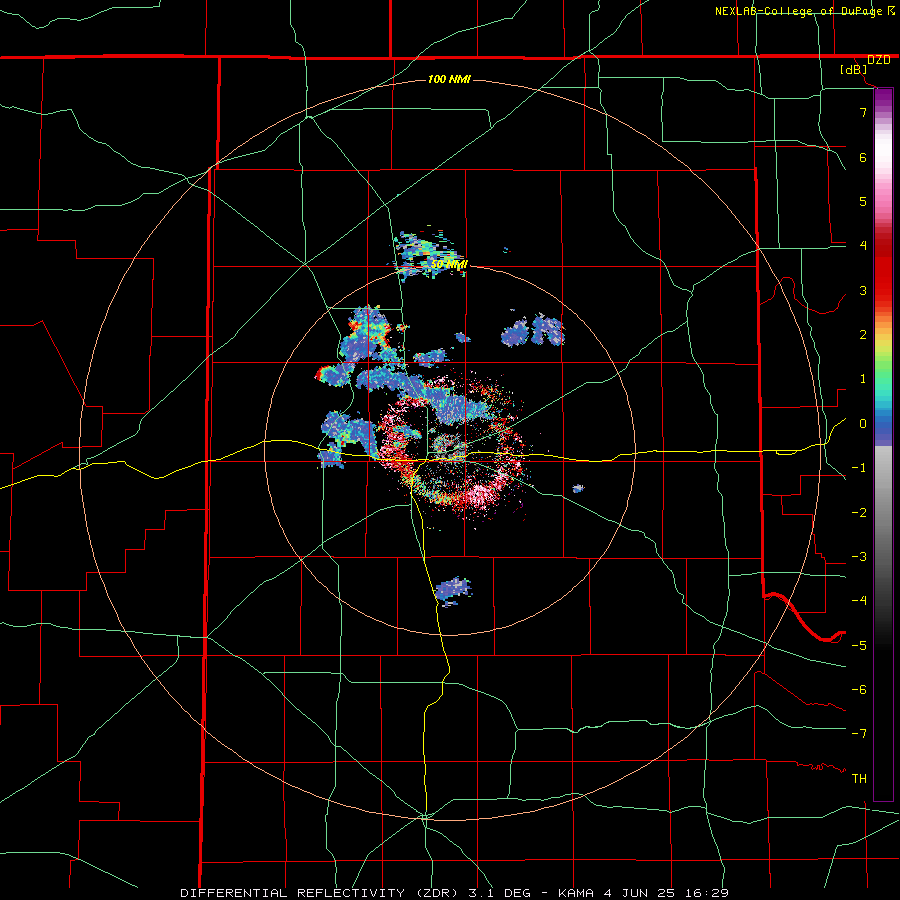Screen dimensions: 900x900
Task: Pick the legend value "-5"
Action: 859,646
